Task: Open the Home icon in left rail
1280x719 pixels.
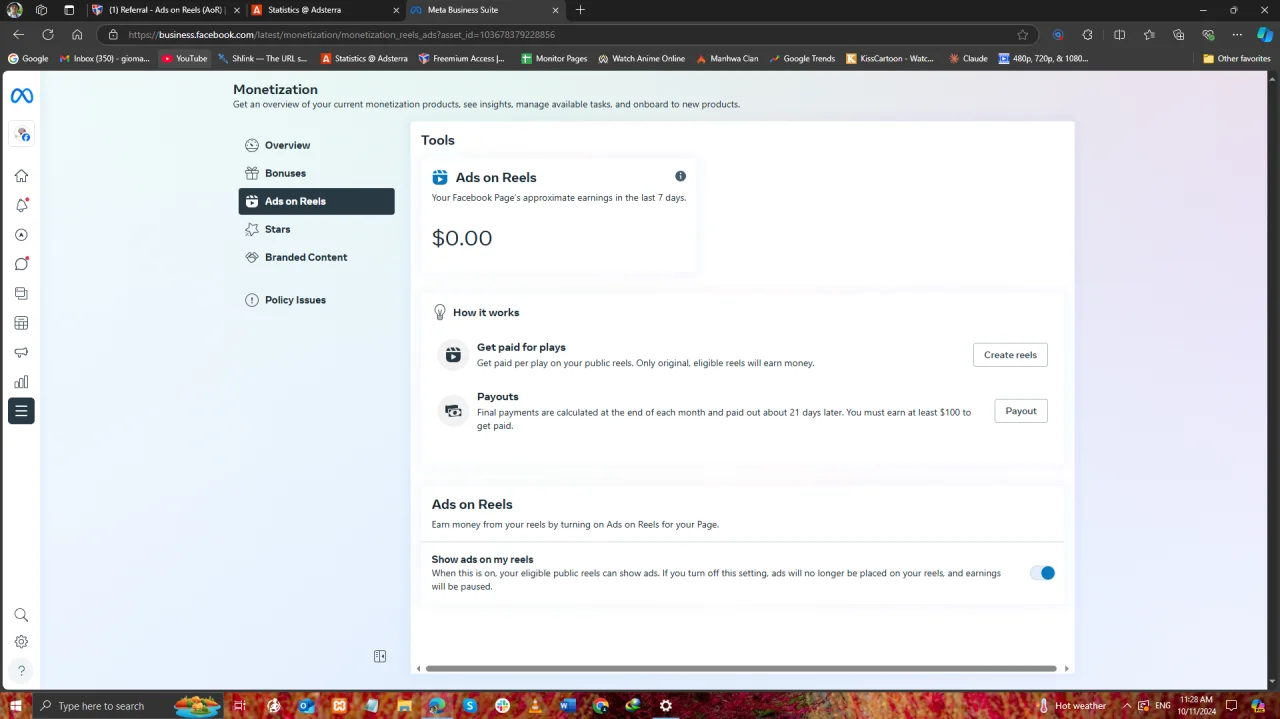Action: click(x=21, y=176)
